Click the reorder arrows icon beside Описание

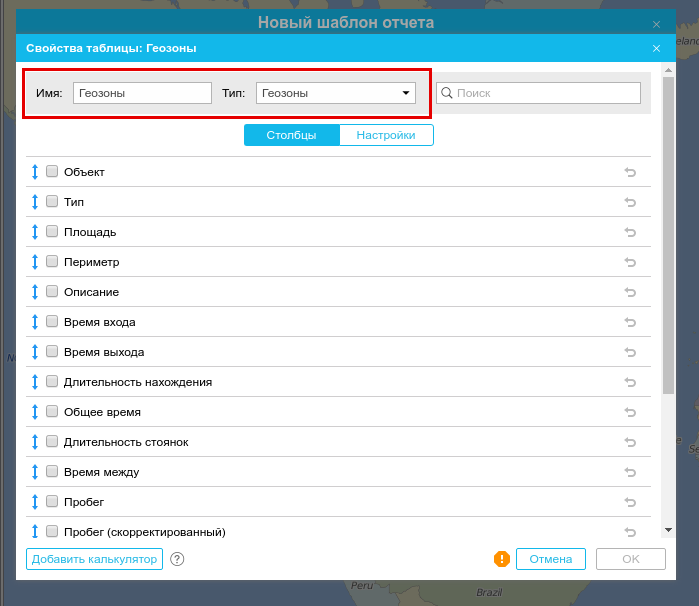coord(35,292)
